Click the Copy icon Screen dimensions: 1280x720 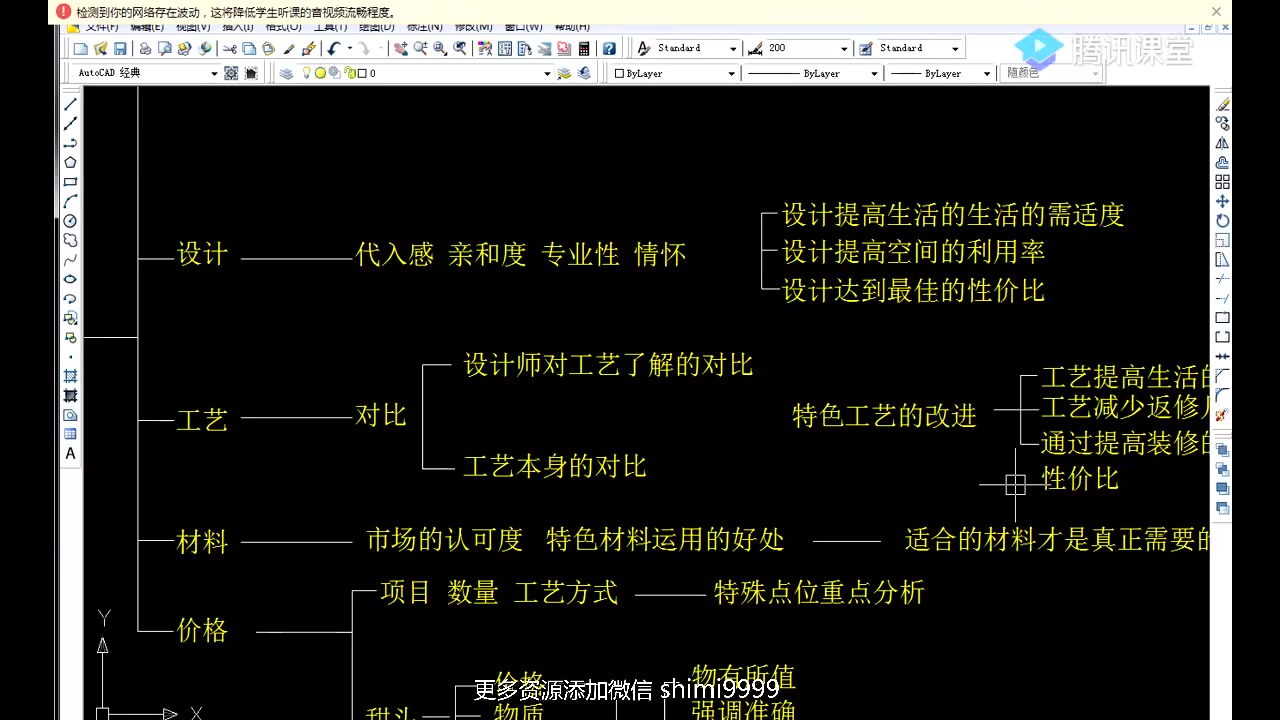pos(249,48)
